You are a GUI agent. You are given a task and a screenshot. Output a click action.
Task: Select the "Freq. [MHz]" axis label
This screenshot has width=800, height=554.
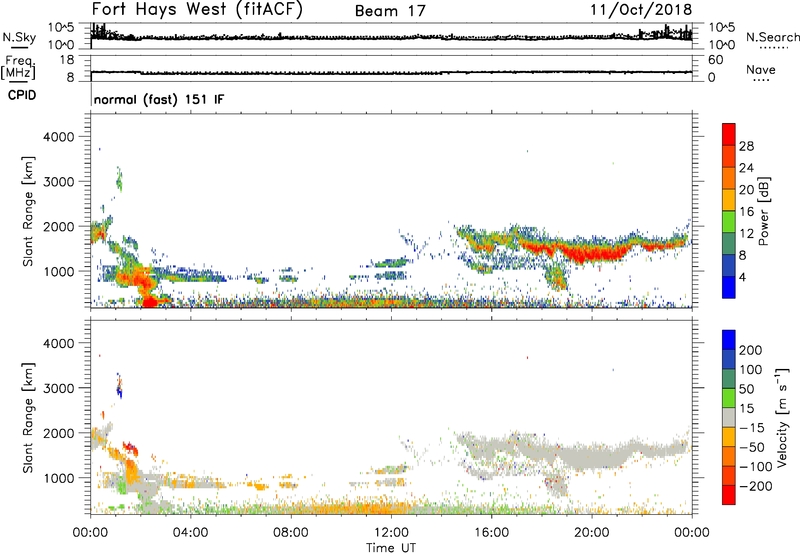coord(19,67)
